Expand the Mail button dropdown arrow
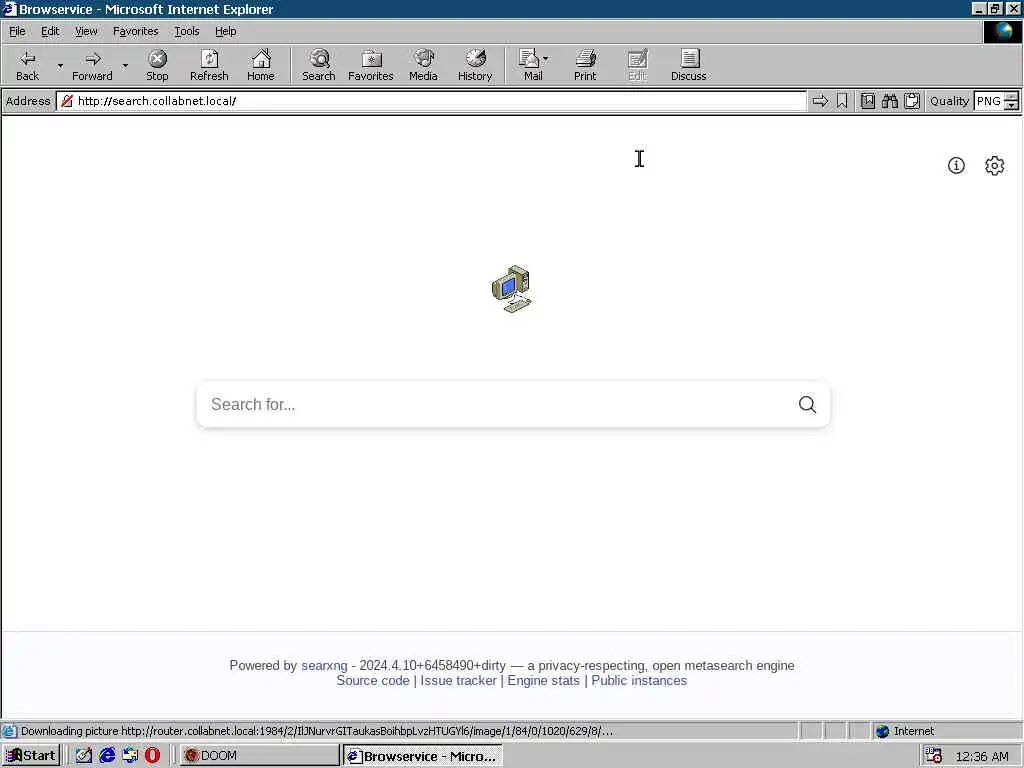1024x768 pixels. (x=546, y=59)
